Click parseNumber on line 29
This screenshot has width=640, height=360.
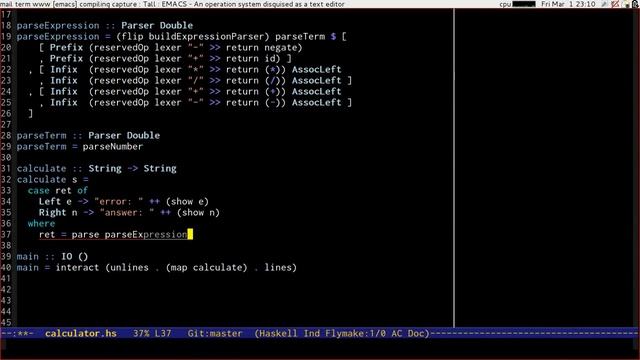[x=113, y=147]
